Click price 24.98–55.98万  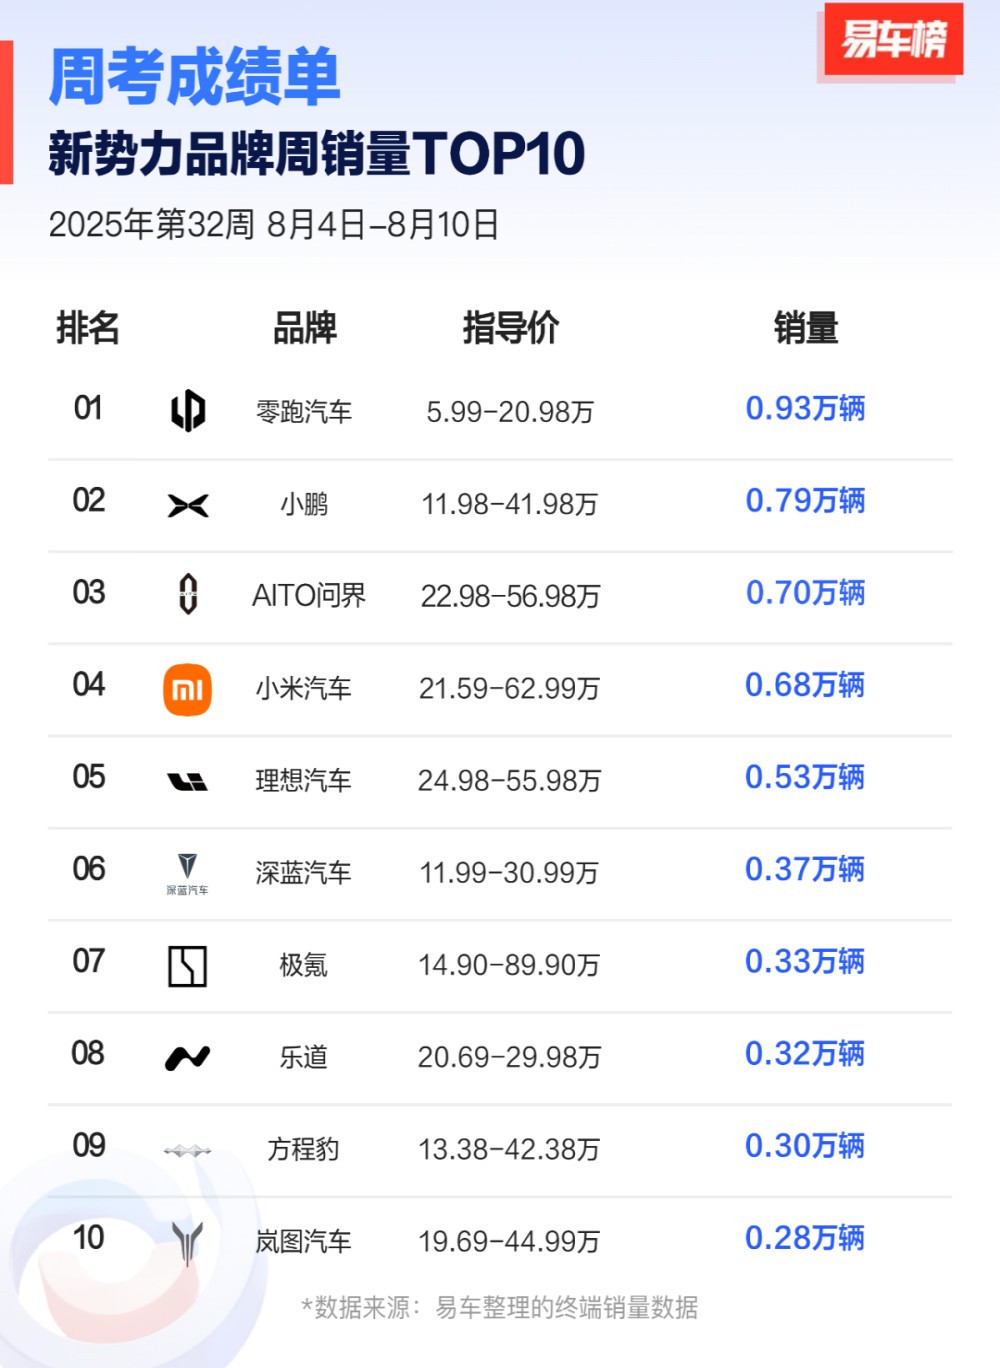point(510,780)
